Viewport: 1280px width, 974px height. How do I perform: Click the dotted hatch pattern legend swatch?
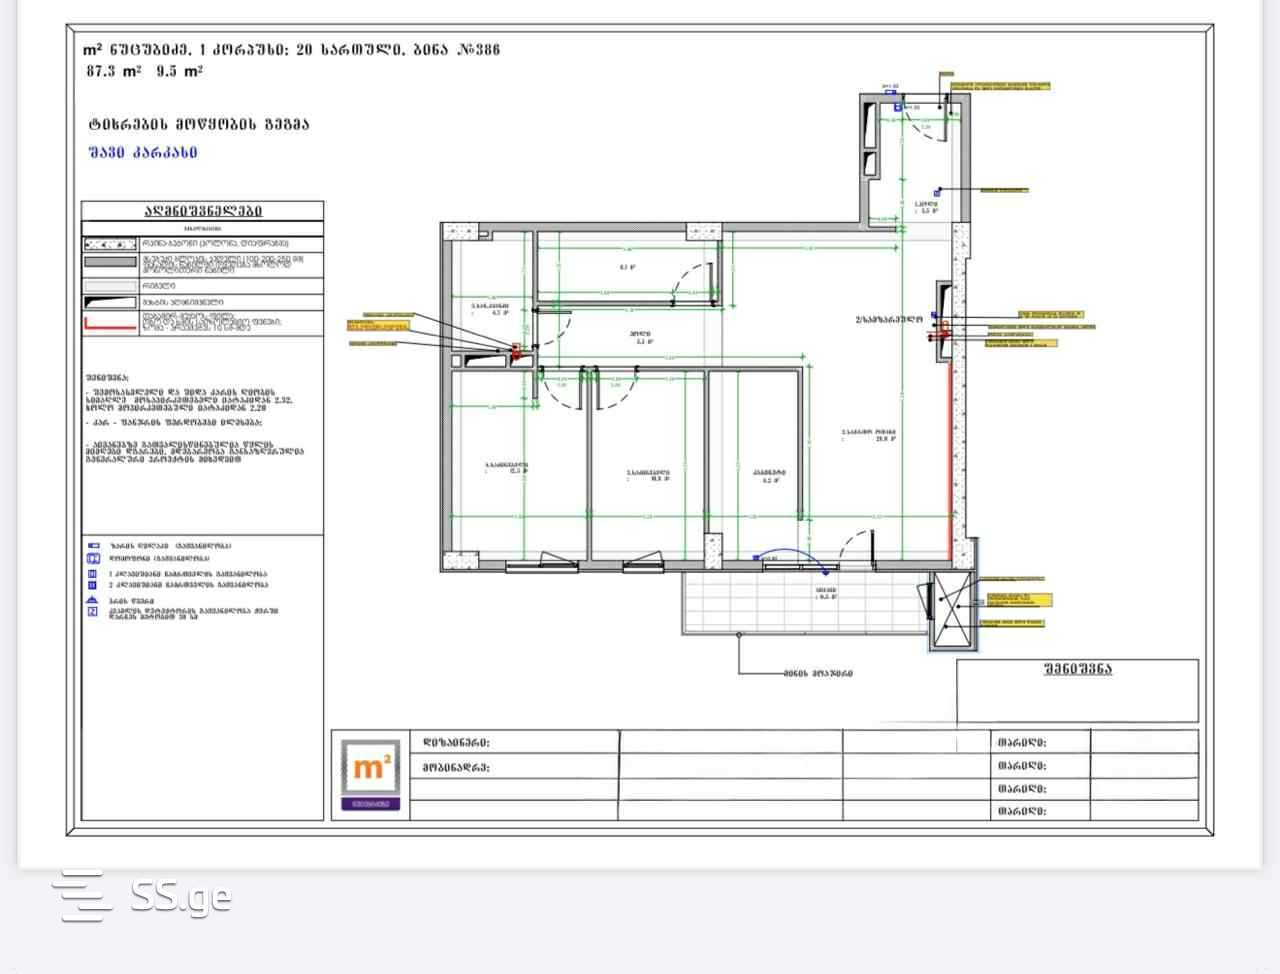pyautogui.click(x=110, y=243)
